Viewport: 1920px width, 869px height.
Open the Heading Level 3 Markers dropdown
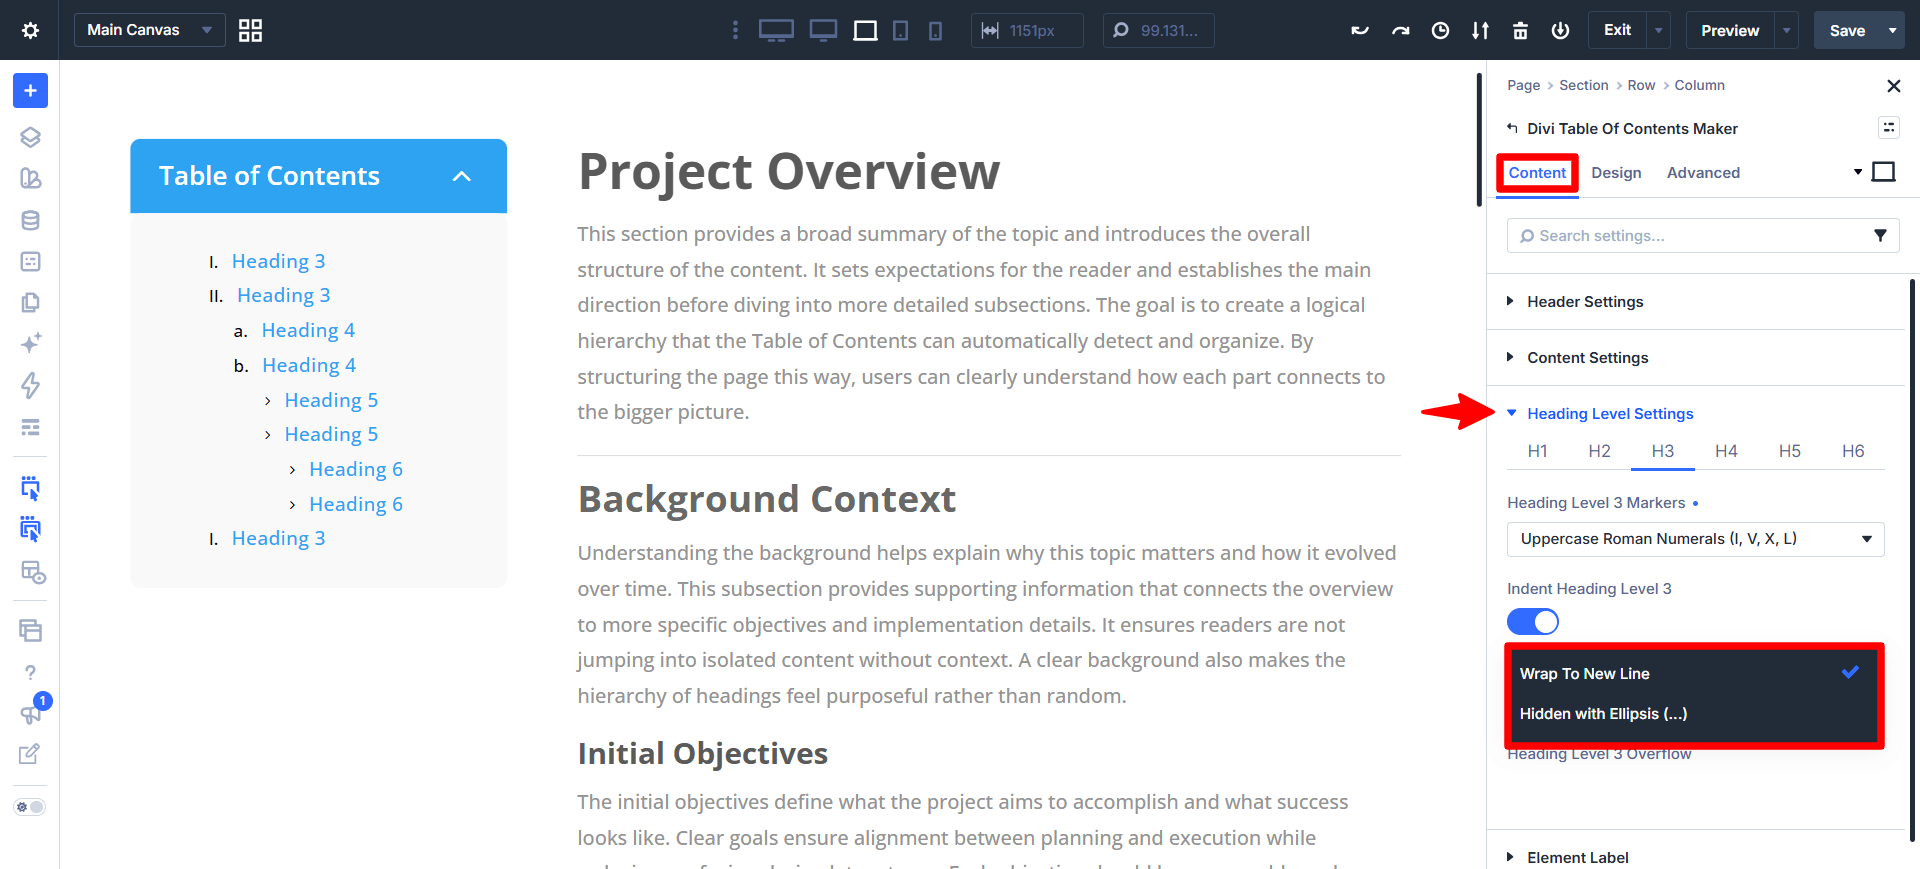(1695, 539)
